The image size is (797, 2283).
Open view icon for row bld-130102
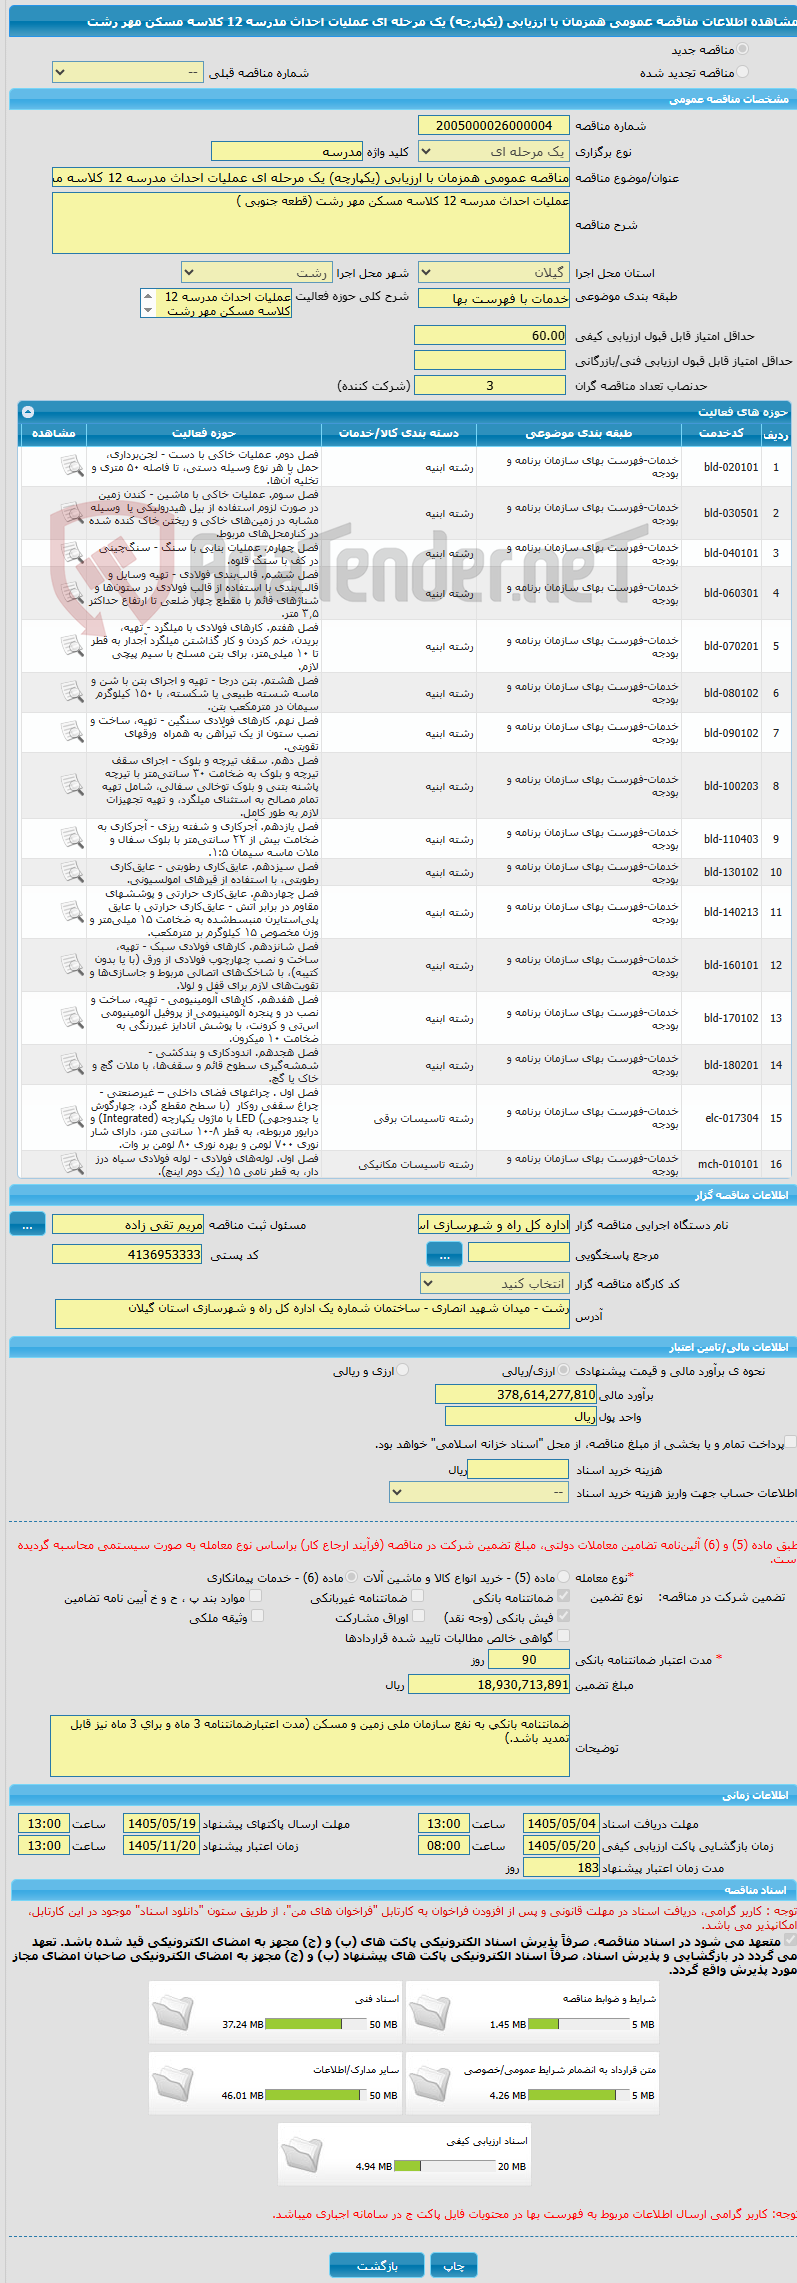click(x=72, y=872)
